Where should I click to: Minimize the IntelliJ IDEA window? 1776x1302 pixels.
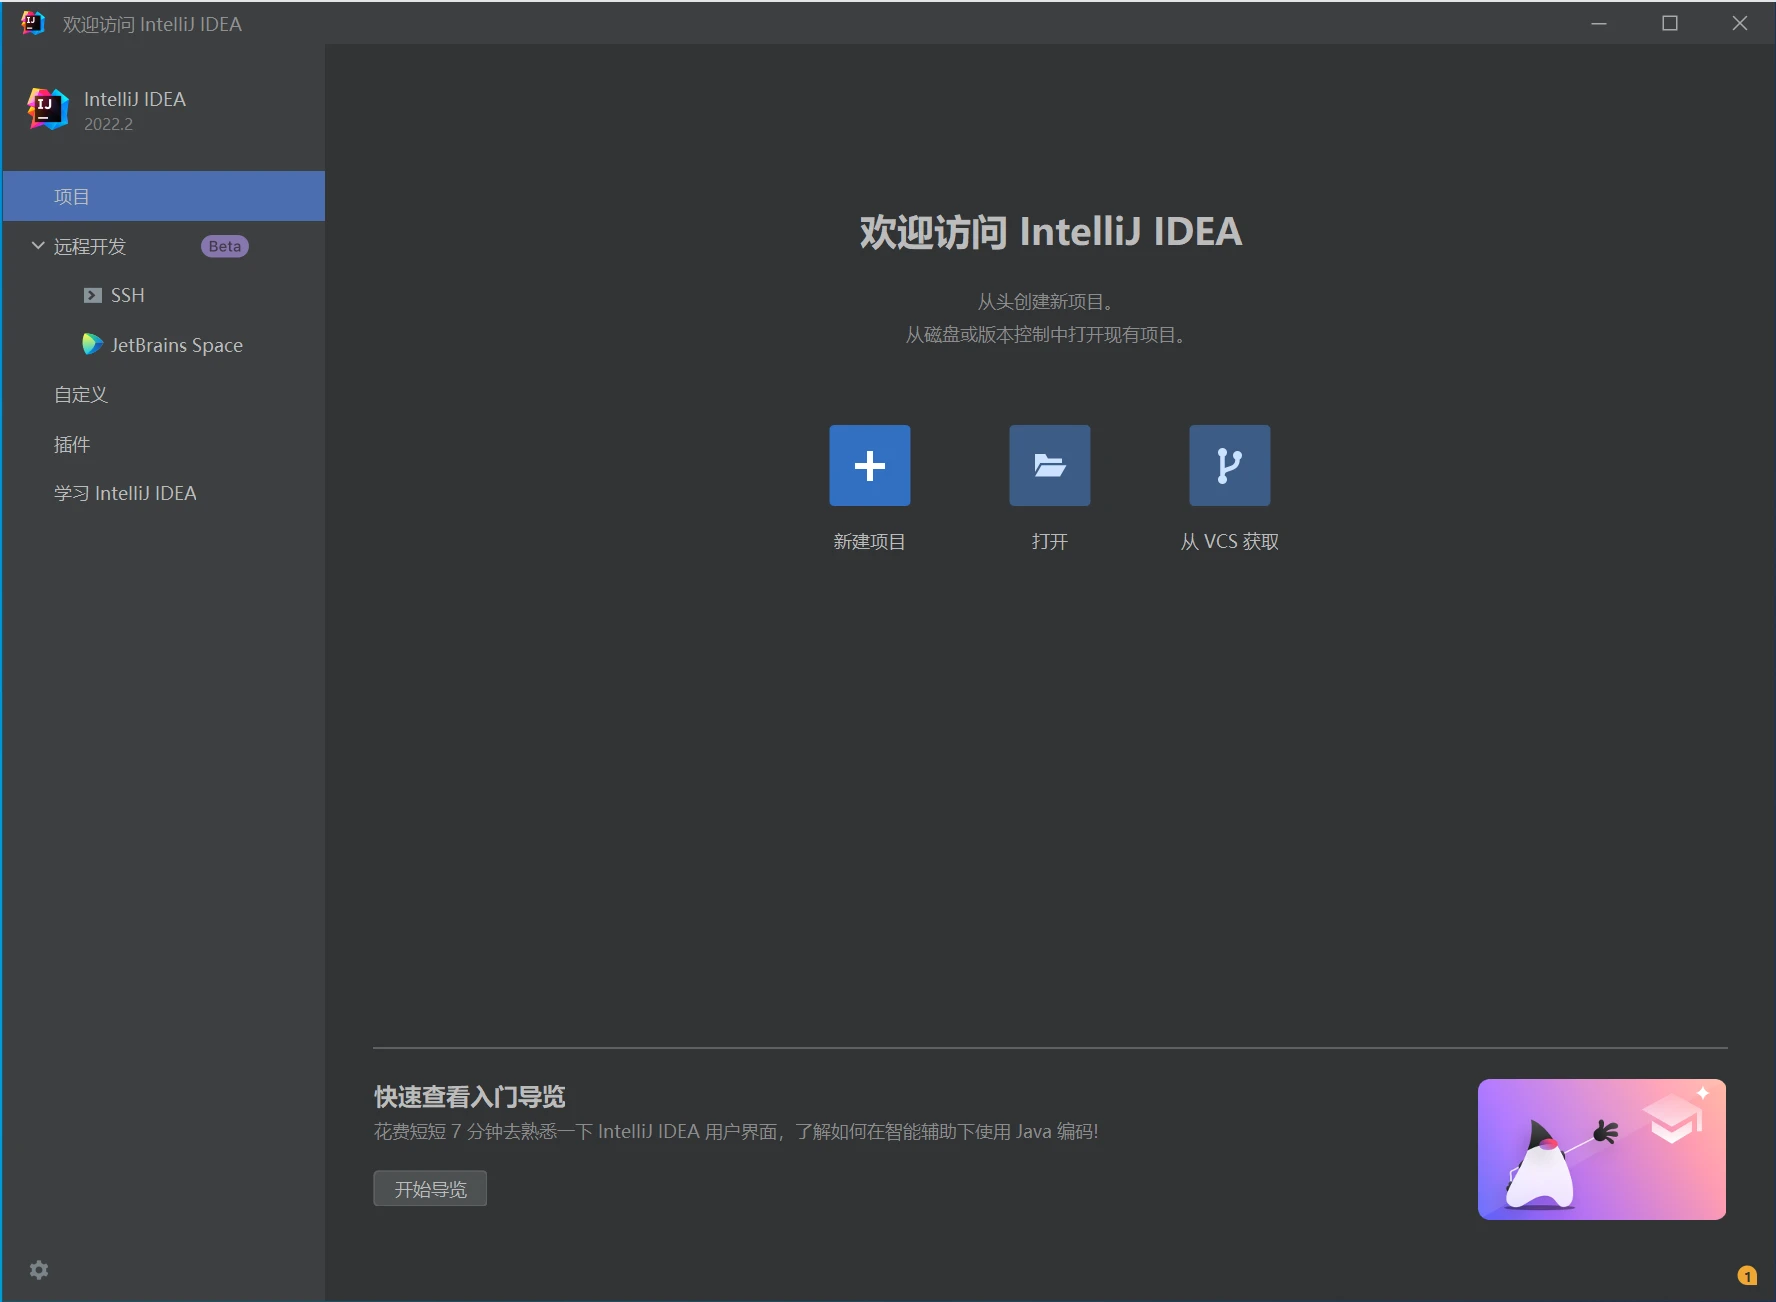[x=1599, y=23]
